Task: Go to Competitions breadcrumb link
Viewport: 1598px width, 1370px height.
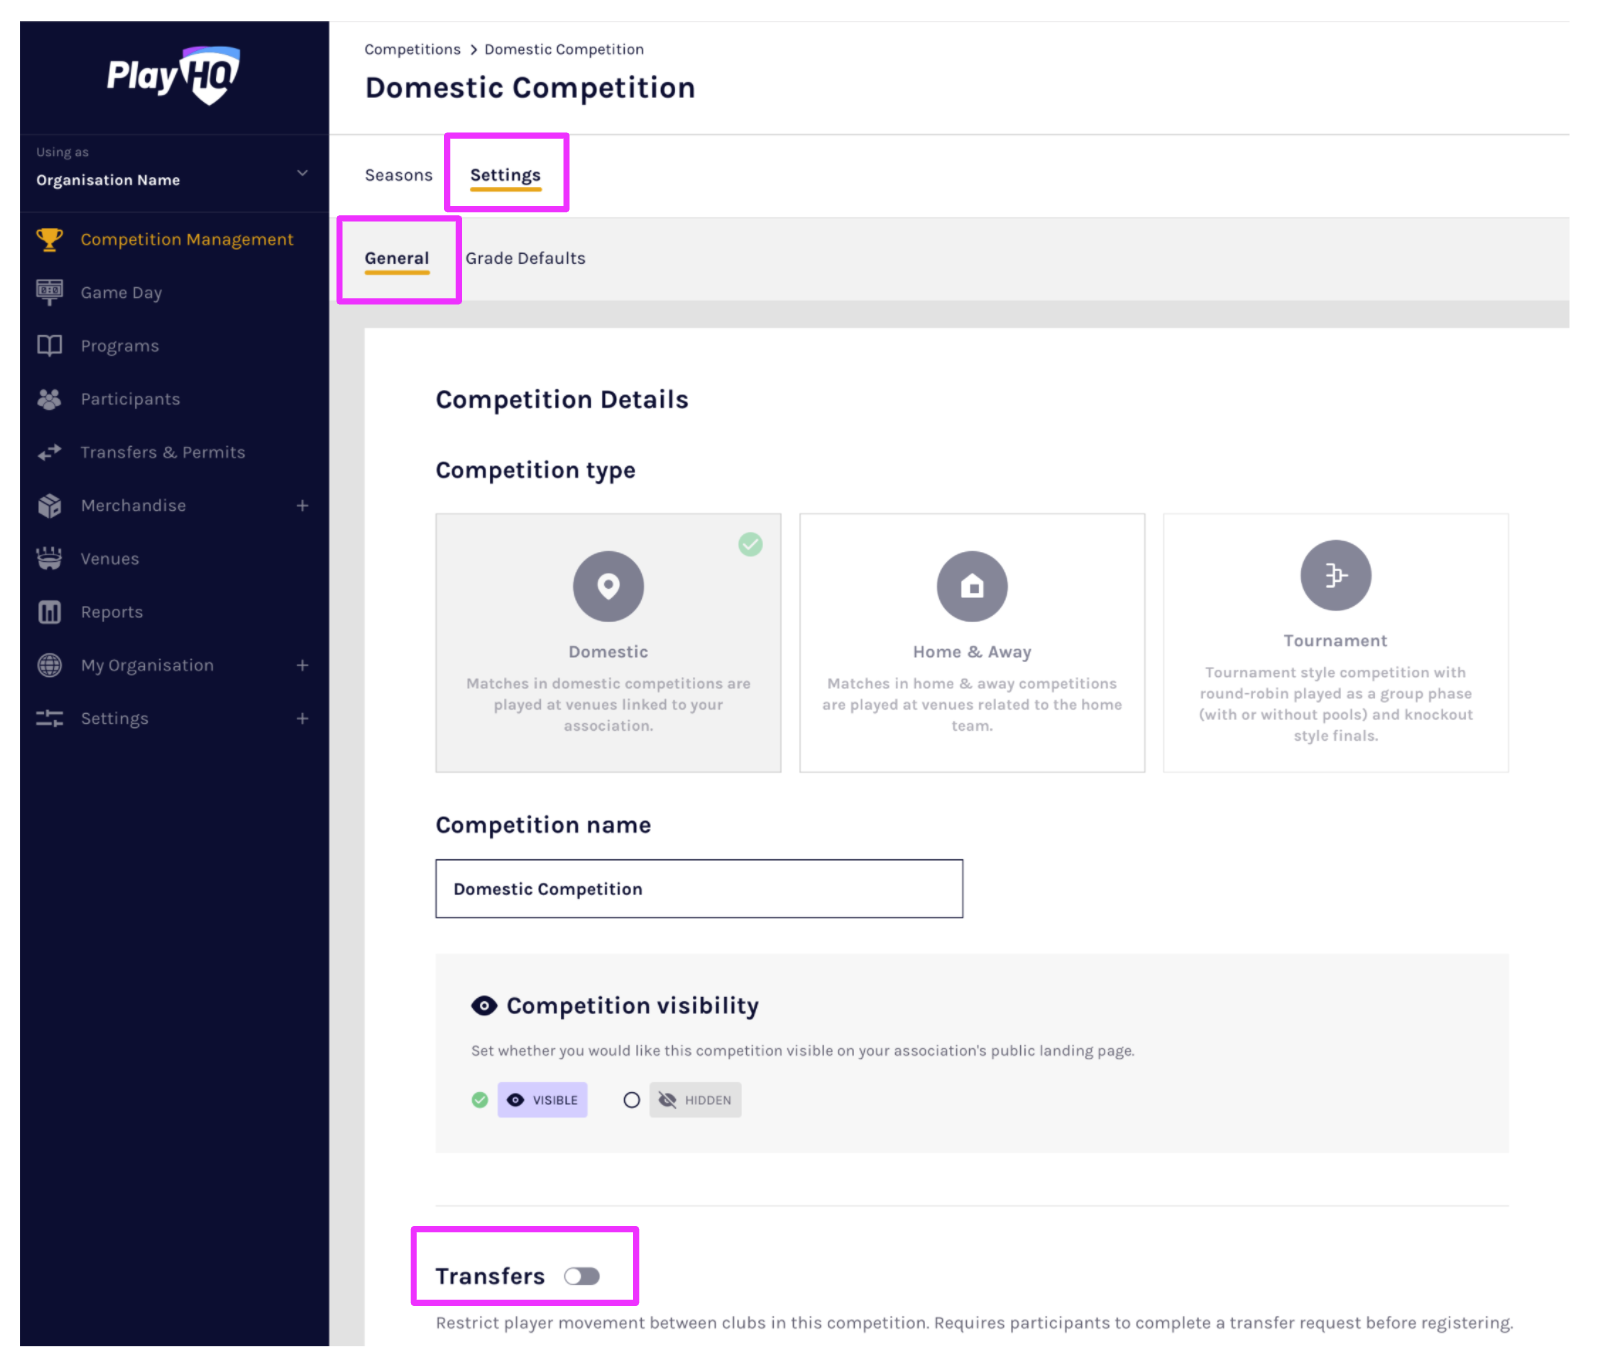Action: point(412,49)
